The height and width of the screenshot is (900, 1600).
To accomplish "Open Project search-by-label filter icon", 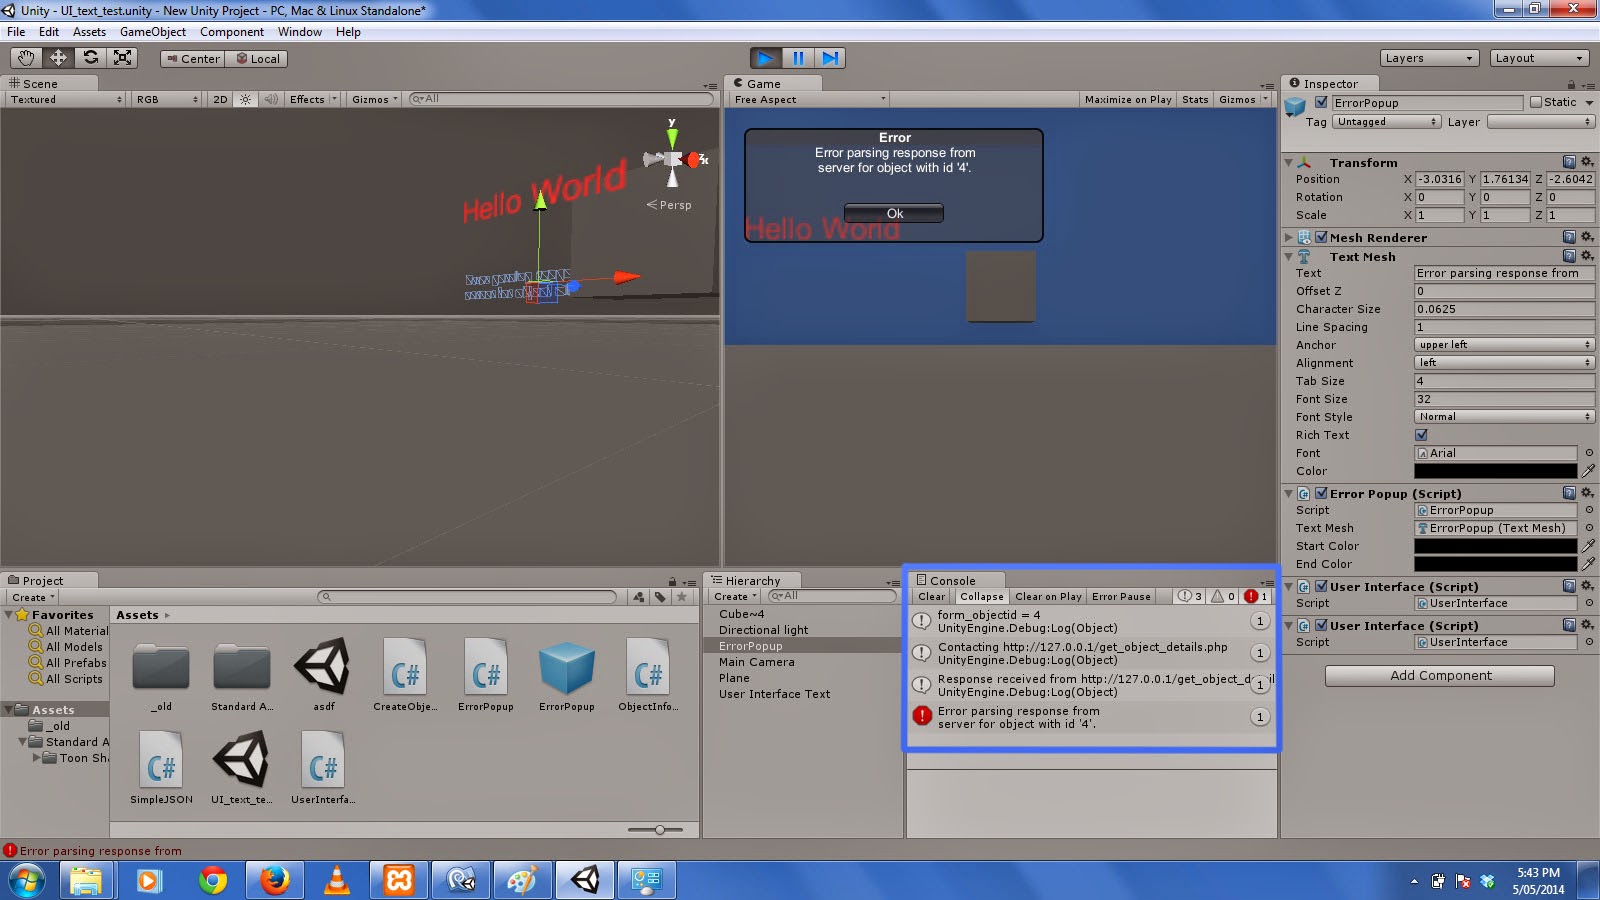I will 660,597.
